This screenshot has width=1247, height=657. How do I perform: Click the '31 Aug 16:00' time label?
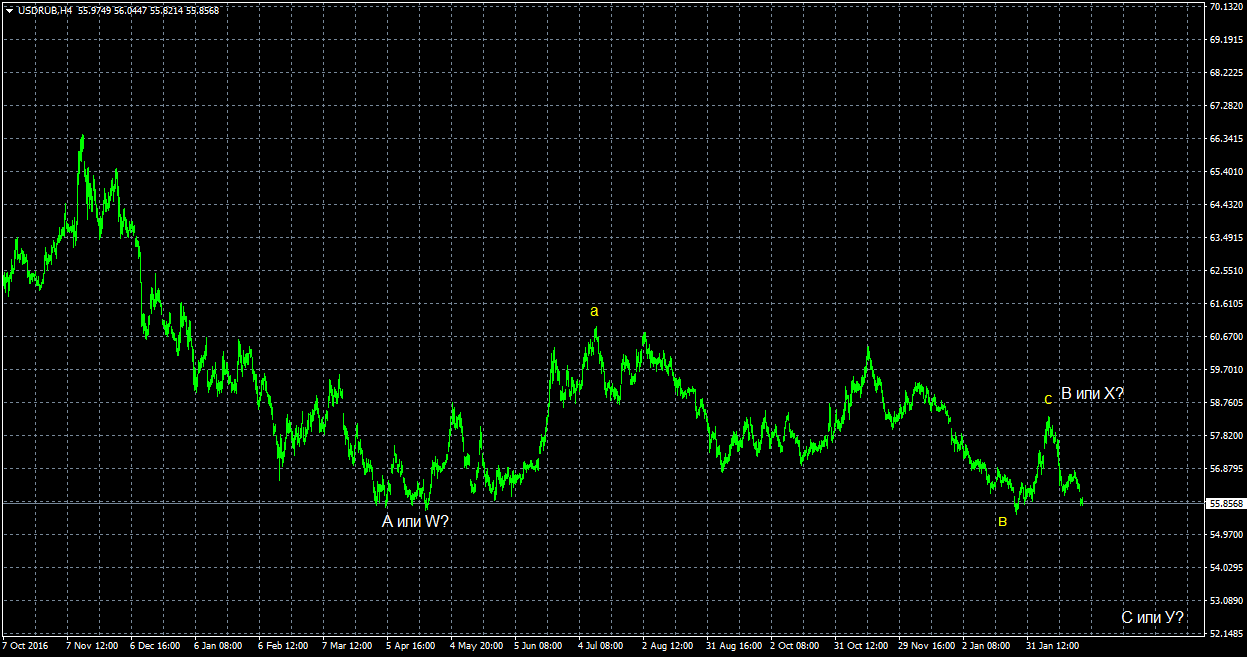pyautogui.click(x=735, y=646)
